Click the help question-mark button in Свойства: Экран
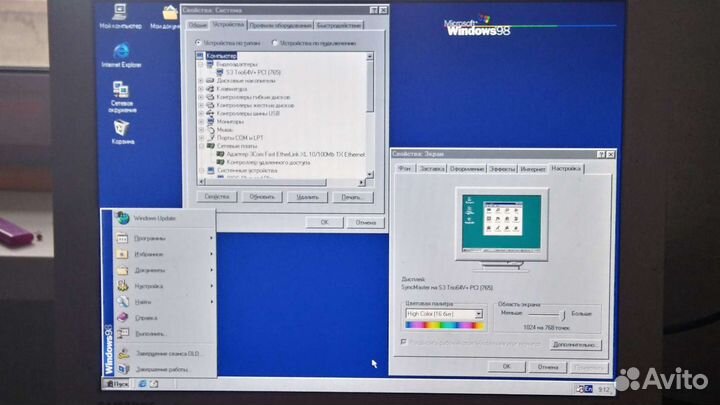 coord(602,154)
